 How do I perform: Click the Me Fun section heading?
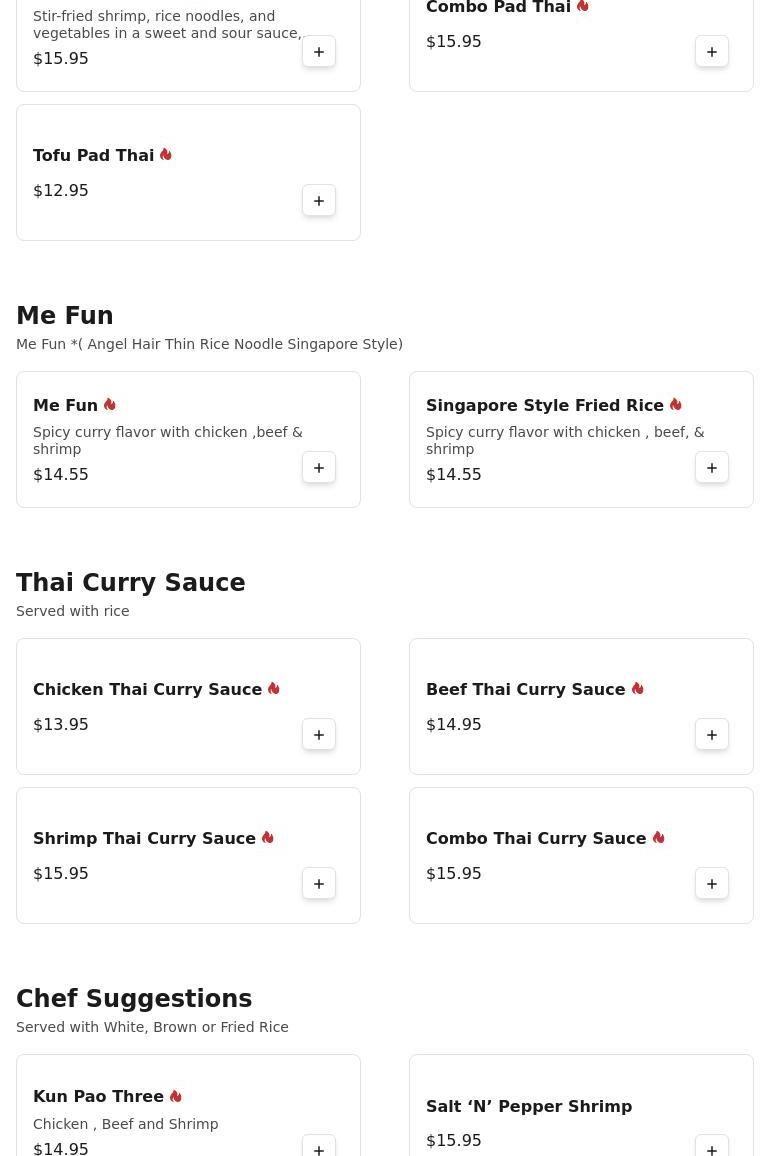[x=65, y=316]
